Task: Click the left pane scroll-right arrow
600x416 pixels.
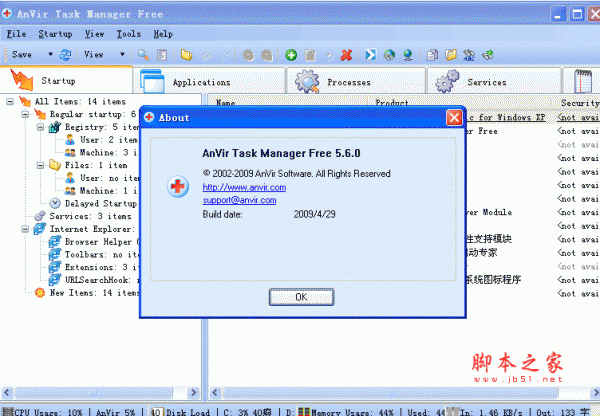Action: coord(194,392)
